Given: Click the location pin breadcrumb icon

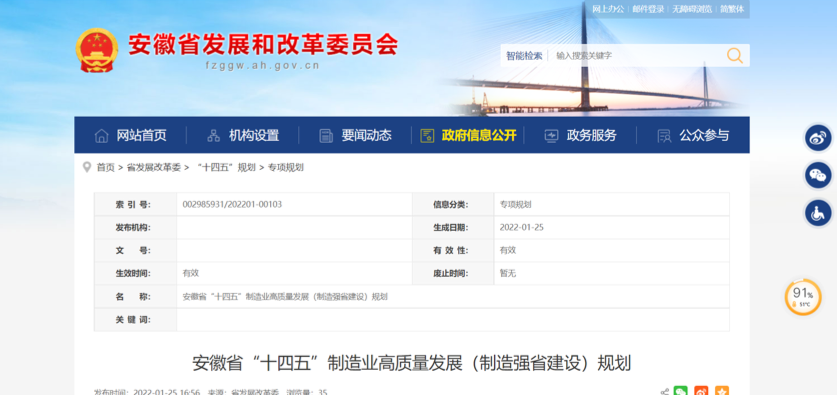Looking at the screenshot, I should [x=86, y=167].
